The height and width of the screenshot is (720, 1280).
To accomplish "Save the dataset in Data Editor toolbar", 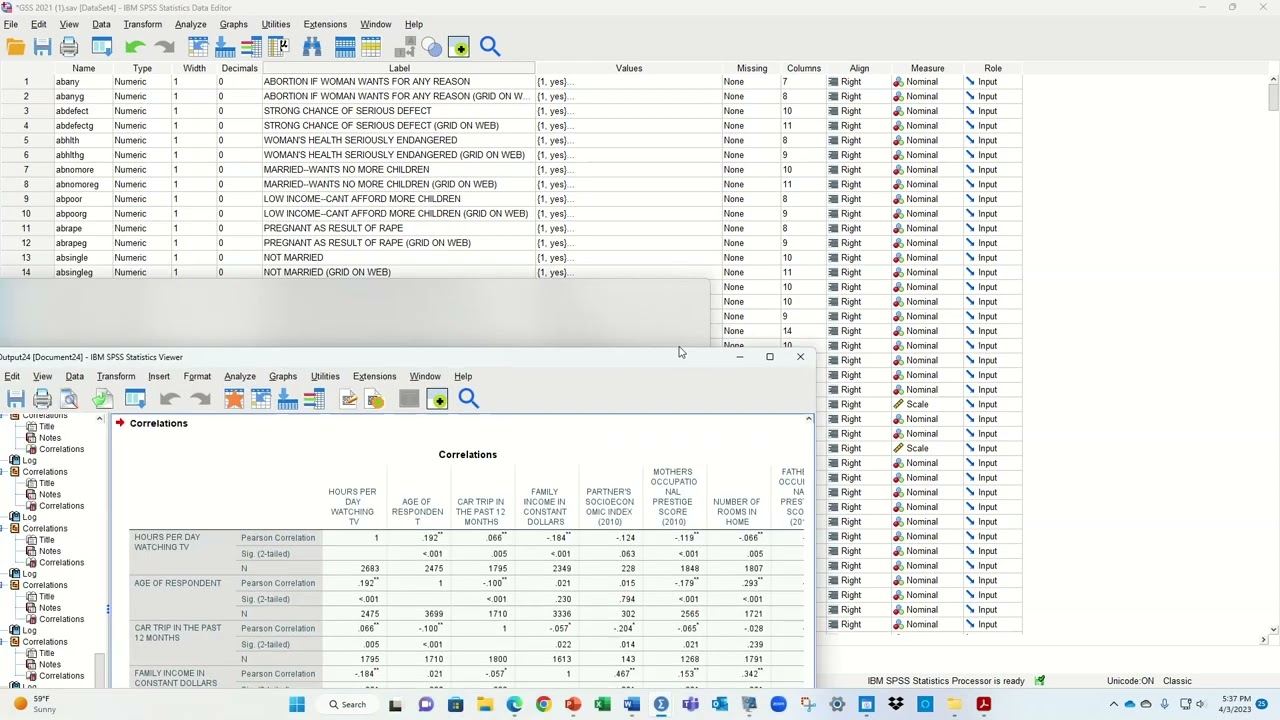I will (42, 47).
